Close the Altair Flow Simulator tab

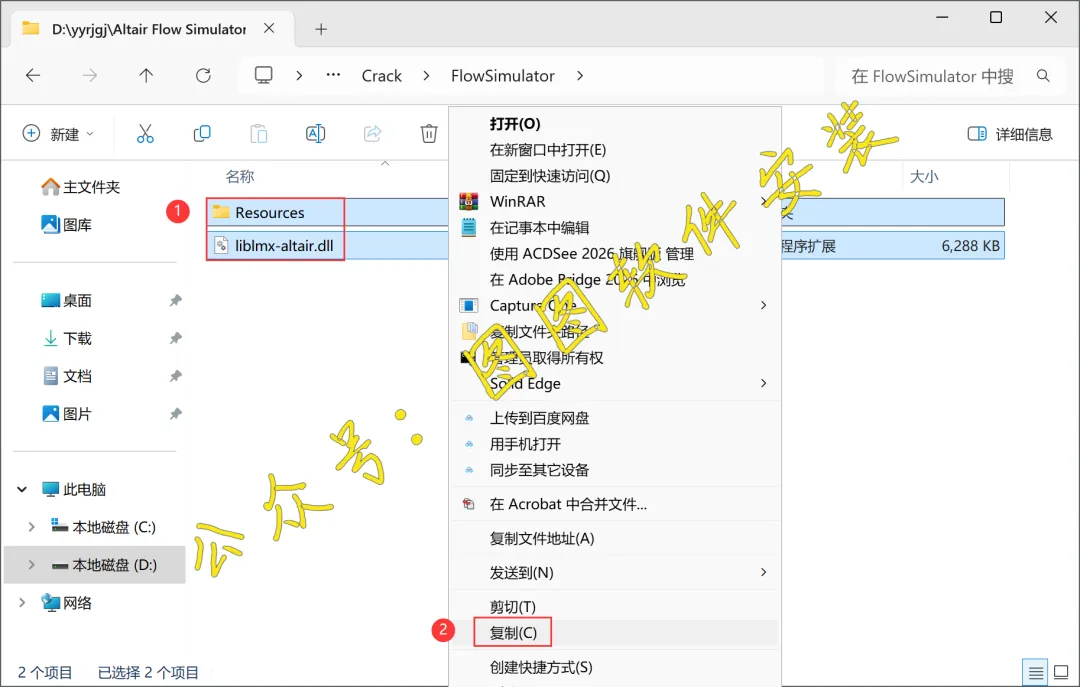(269, 28)
